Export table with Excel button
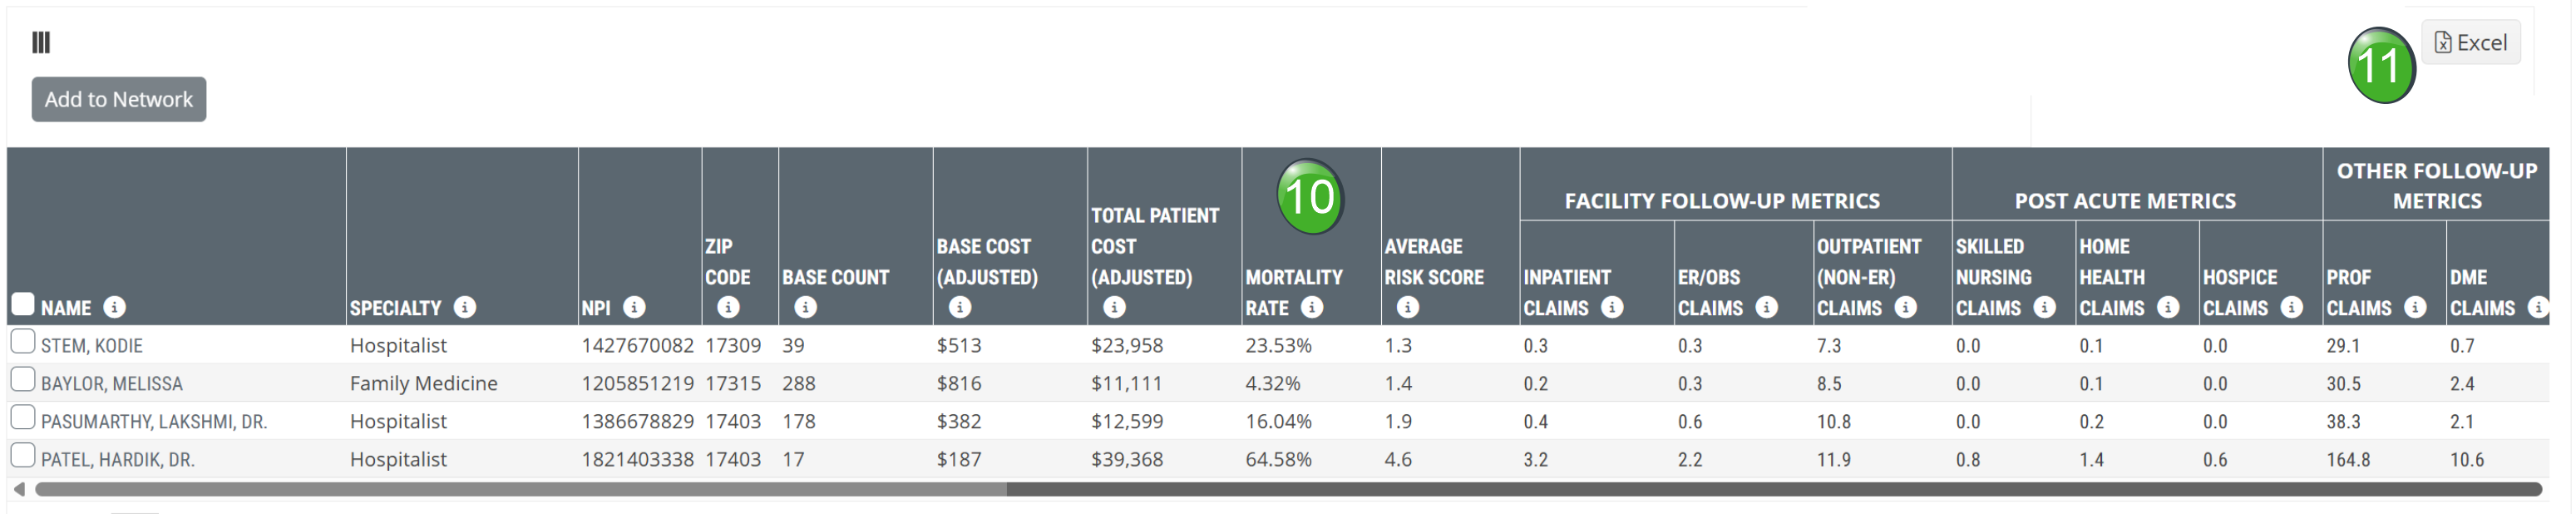The height and width of the screenshot is (514, 2576). (x=2470, y=43)
